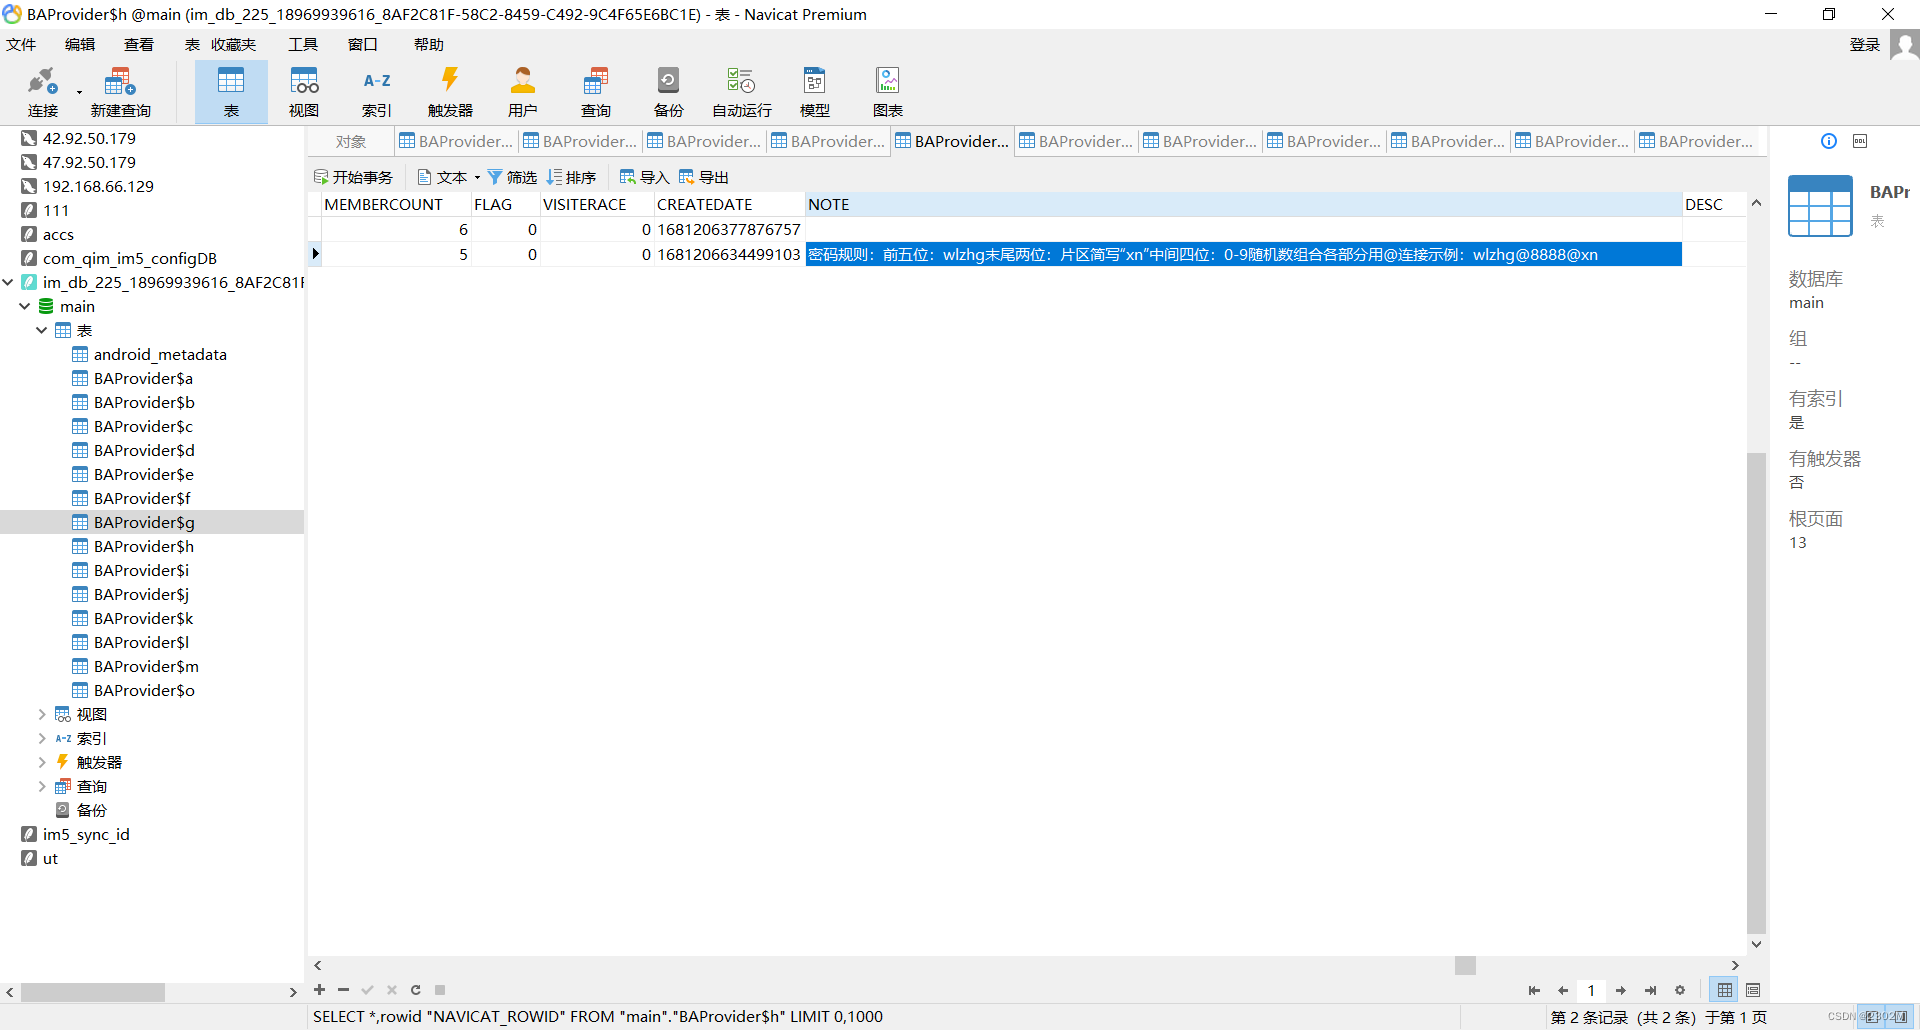Open the connection tool dropdown arrow
The image size is (1920, 1030).
[x=79, y=93]
